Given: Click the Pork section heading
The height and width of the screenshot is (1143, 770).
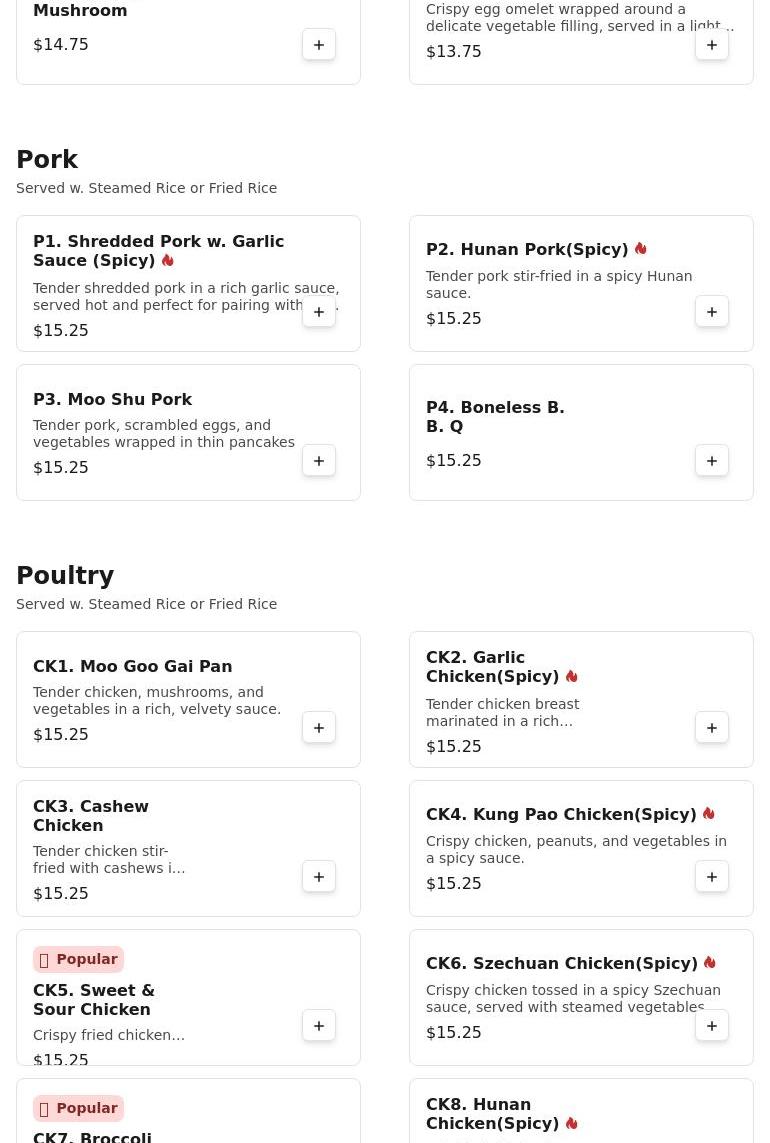Looking at the screenshot, I should 47,160.
